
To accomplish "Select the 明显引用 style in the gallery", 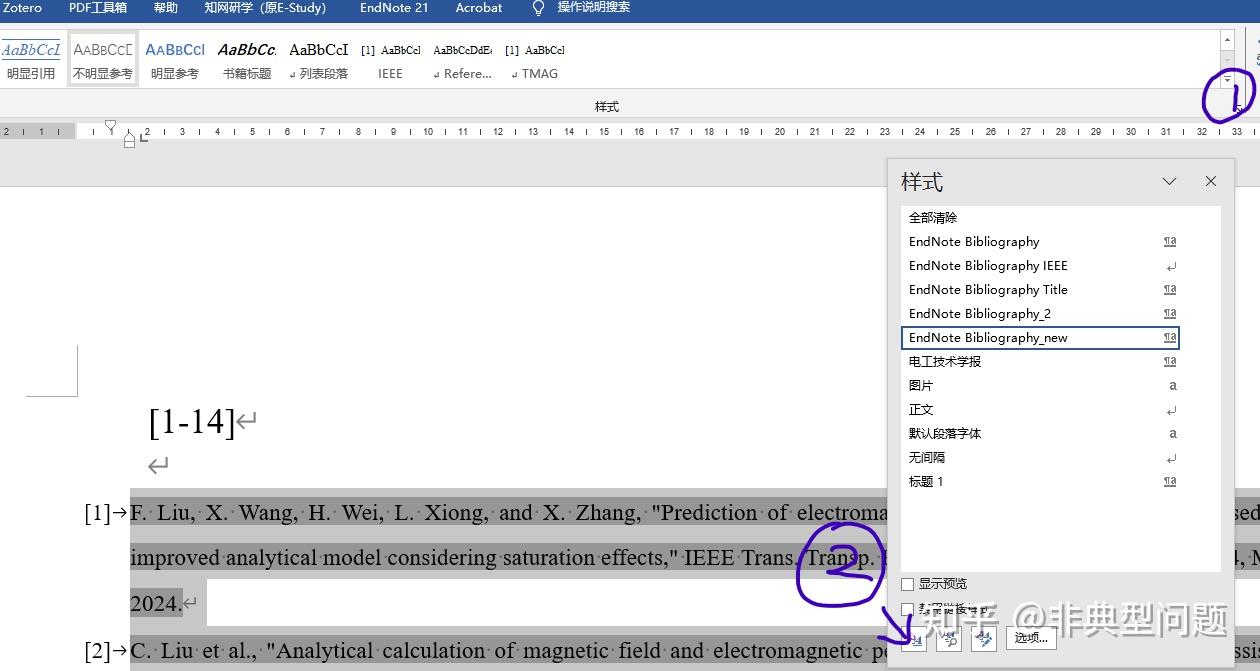I will (31, 58).
